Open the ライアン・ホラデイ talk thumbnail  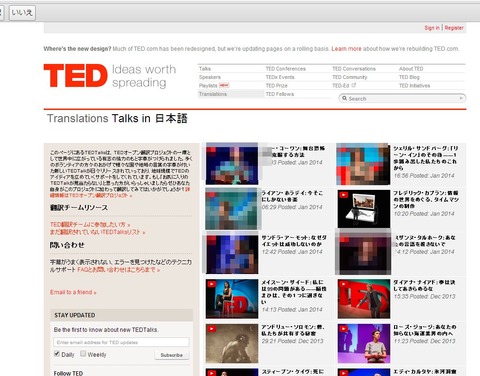click(x=232, y=209)
